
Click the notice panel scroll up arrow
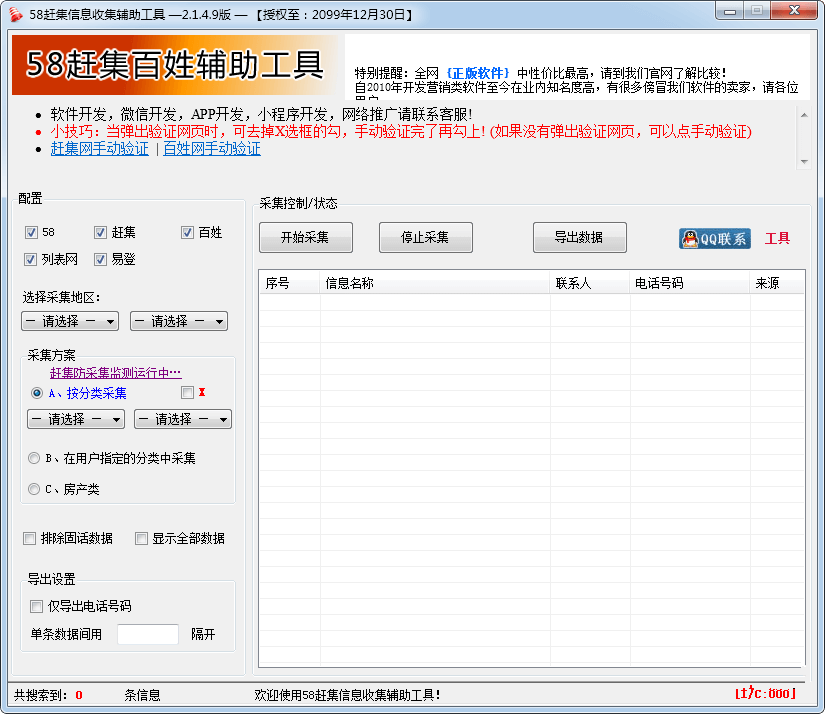click(x=804, y=115)
